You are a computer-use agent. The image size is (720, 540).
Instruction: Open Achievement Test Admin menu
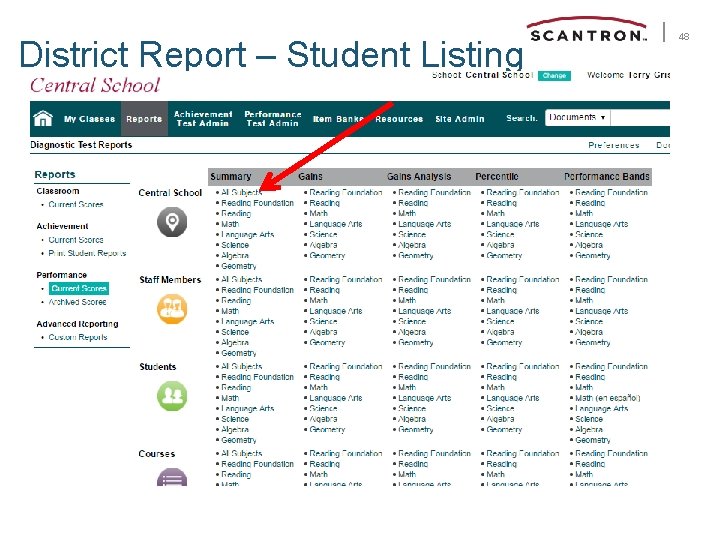[202, 118]
